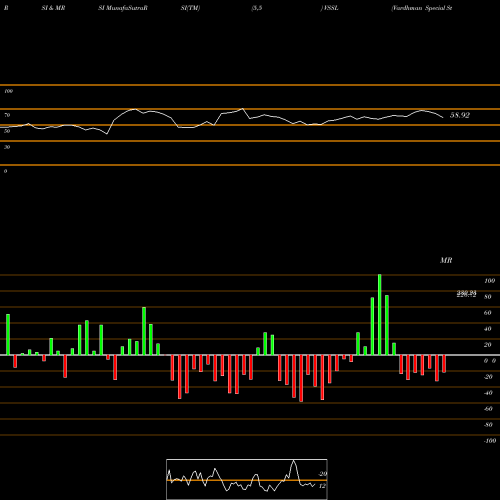Select the 'SI & MR' header text
The image size is (500, 500).
(x=53, y=8)
